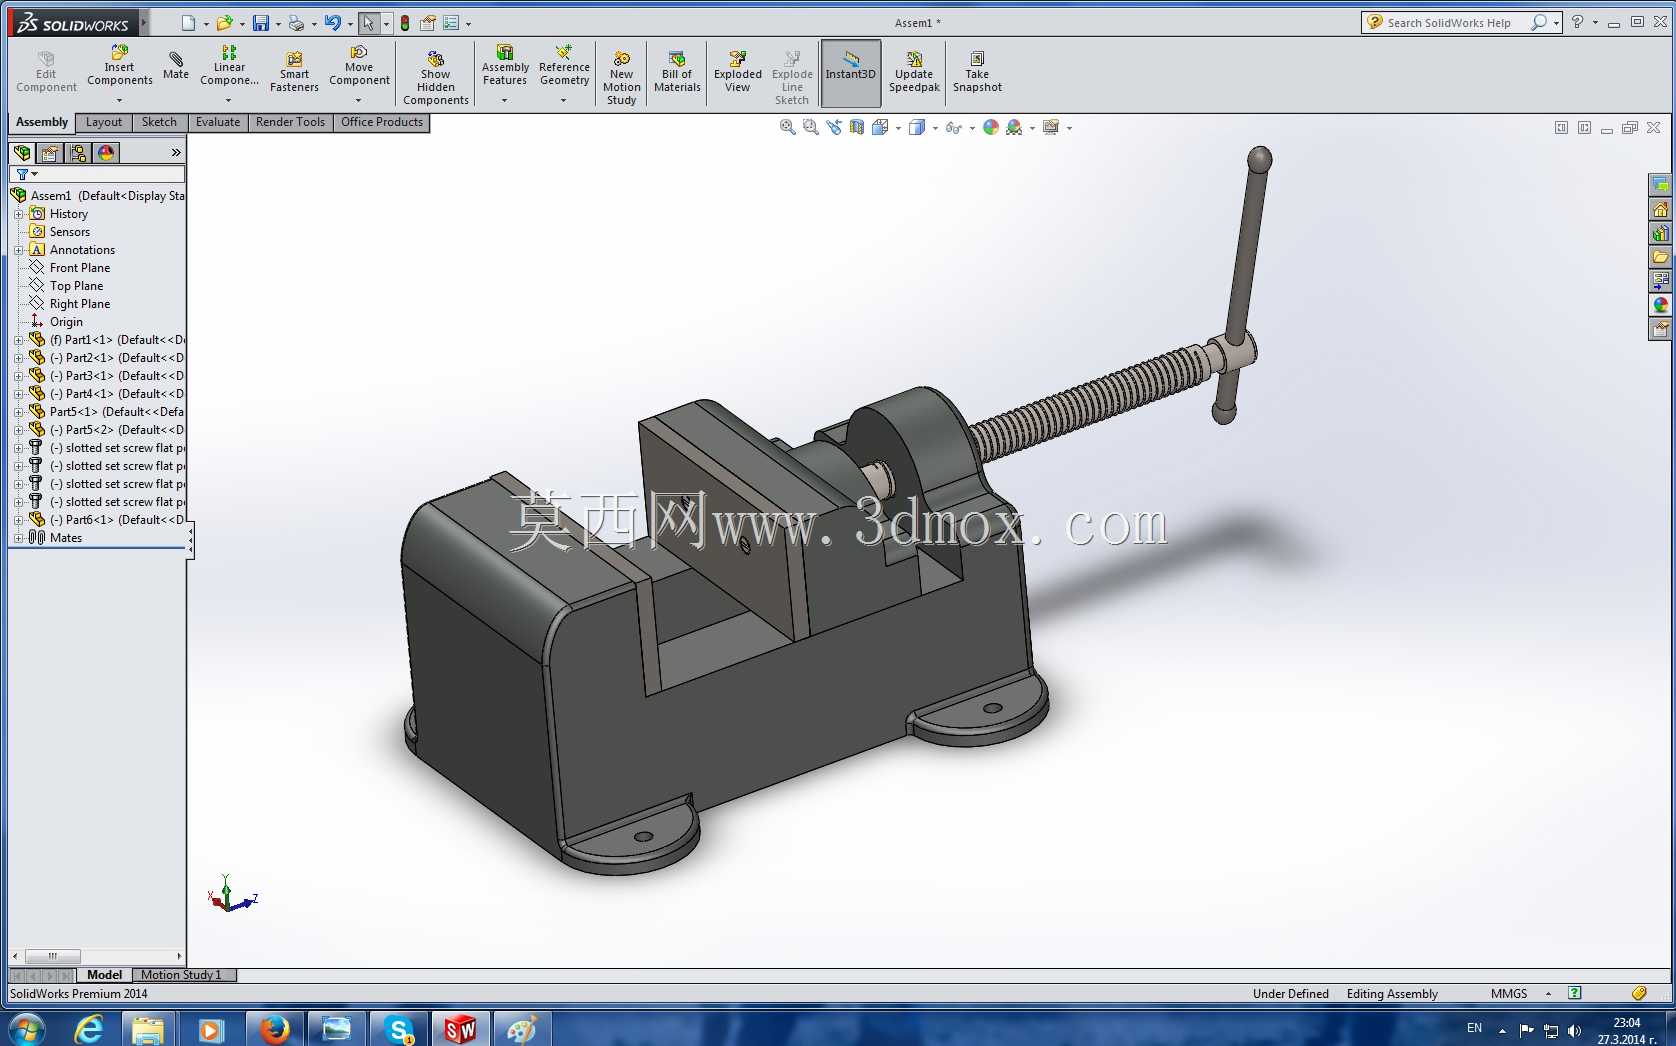
Task: Click Update Speedpak
Action: click(x=914, y=72)
